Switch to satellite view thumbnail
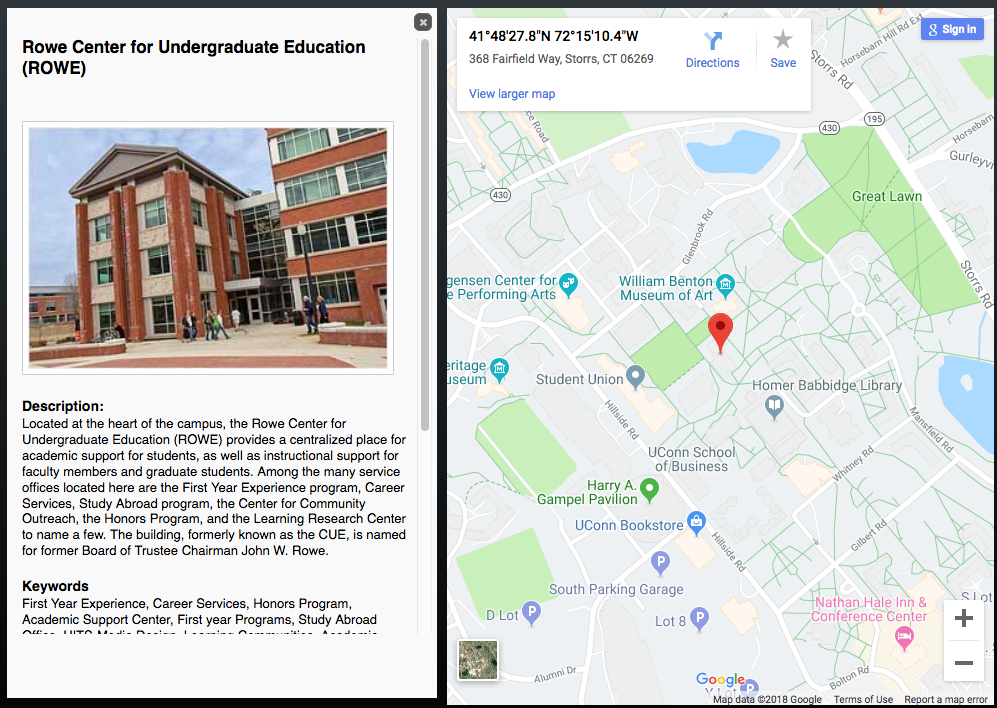The image size is (997, 708). (x=478, y=660)
